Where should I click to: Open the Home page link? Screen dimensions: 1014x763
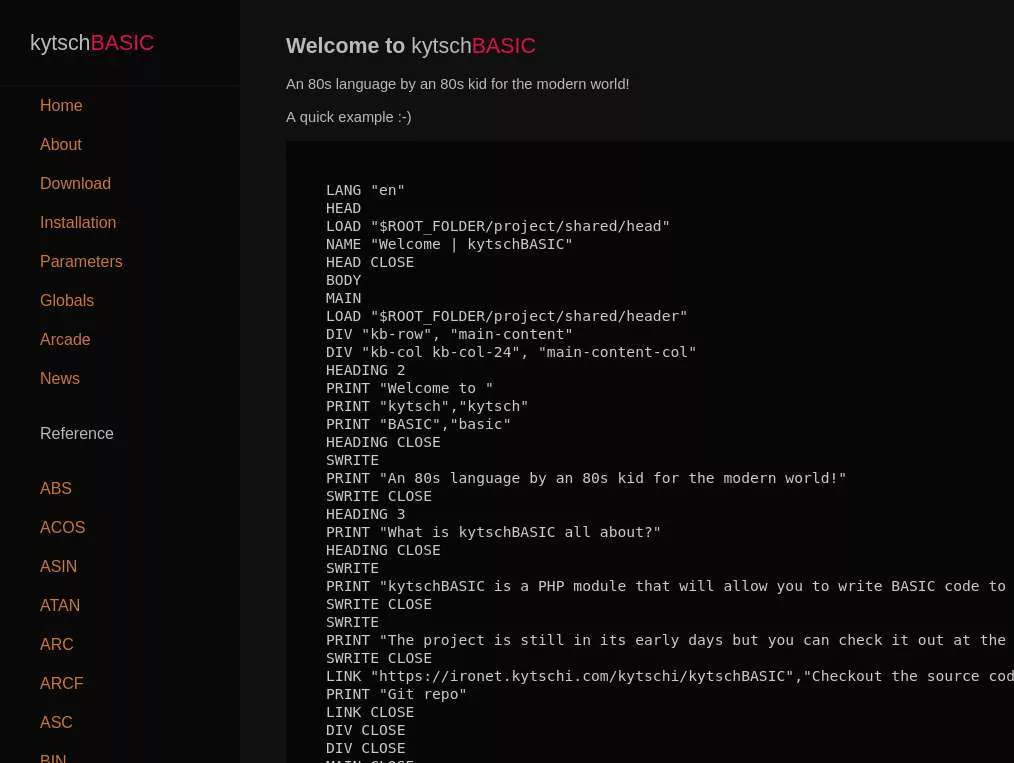[x=61, y=105]
